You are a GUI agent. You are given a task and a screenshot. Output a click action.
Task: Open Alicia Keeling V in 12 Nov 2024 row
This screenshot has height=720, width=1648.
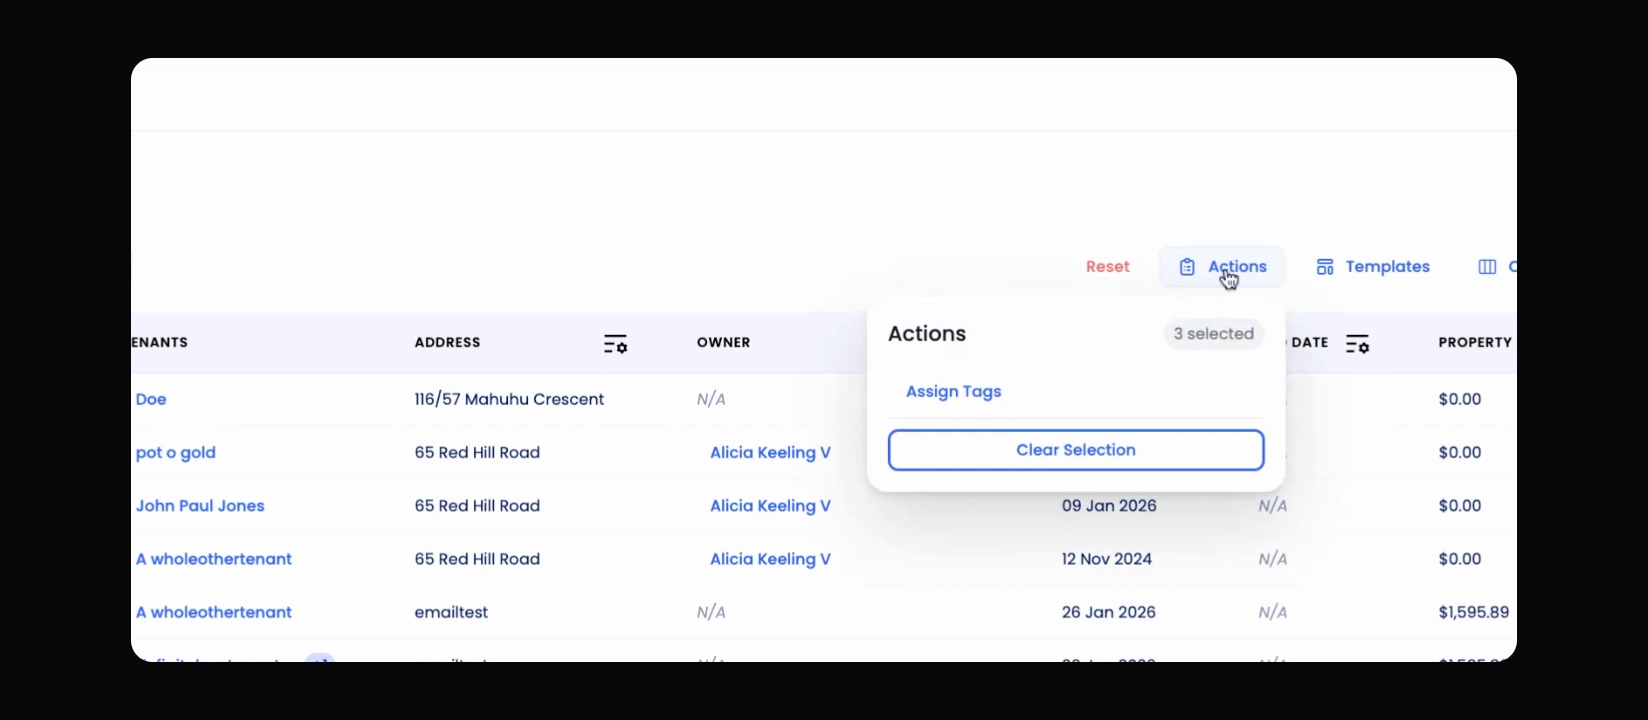[x=770, y=559]
